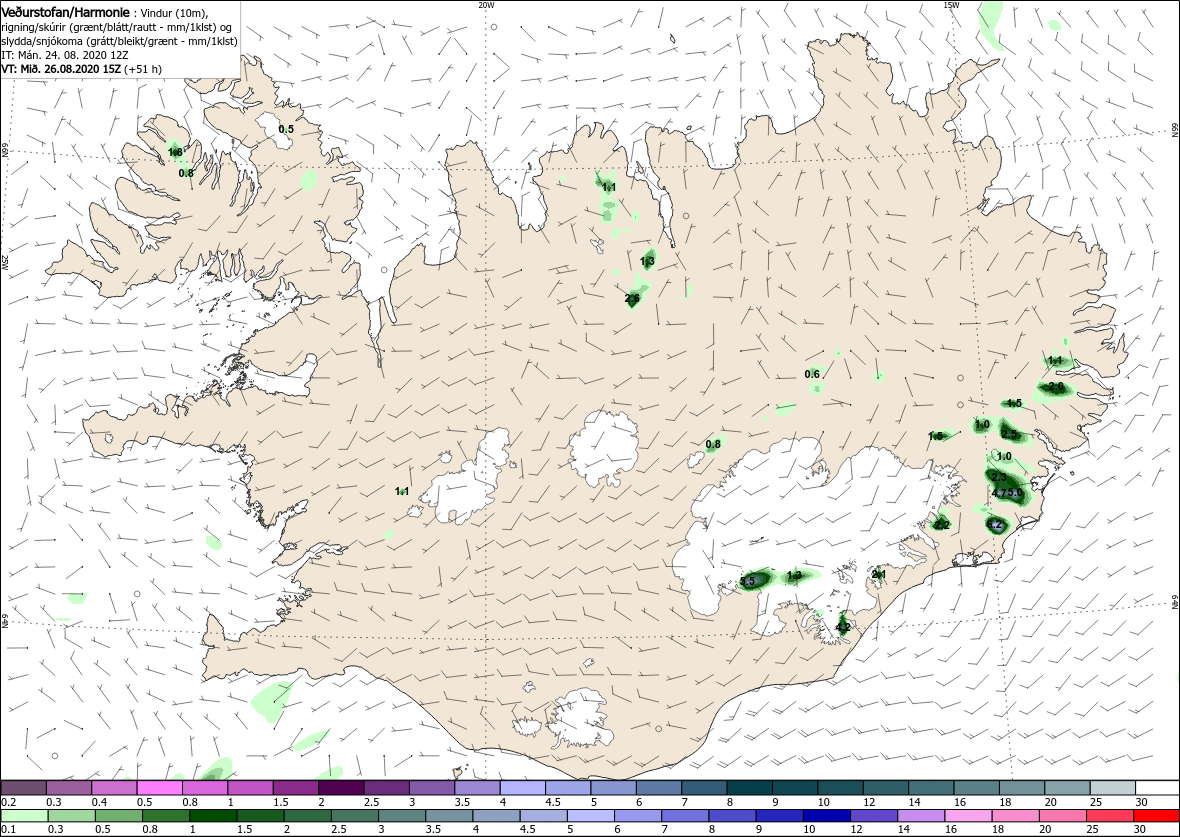Click the '7' label in the bottom legend row
Viewport: 1180px width, 837px height.
tap(665, 829)
